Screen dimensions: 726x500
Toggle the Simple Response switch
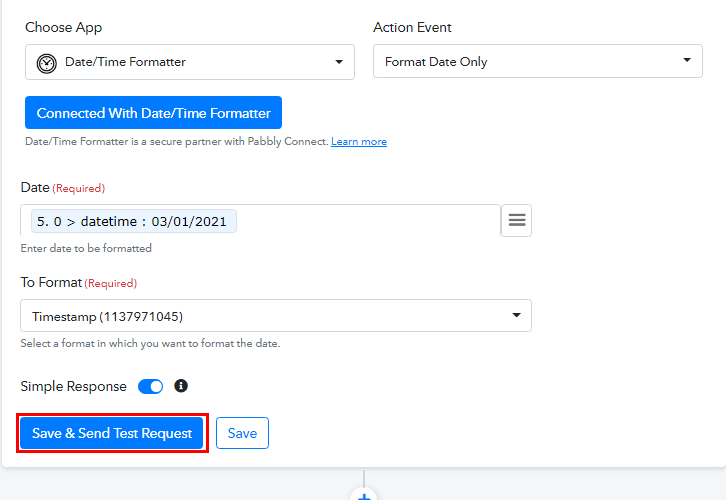(x=150, y=386)
